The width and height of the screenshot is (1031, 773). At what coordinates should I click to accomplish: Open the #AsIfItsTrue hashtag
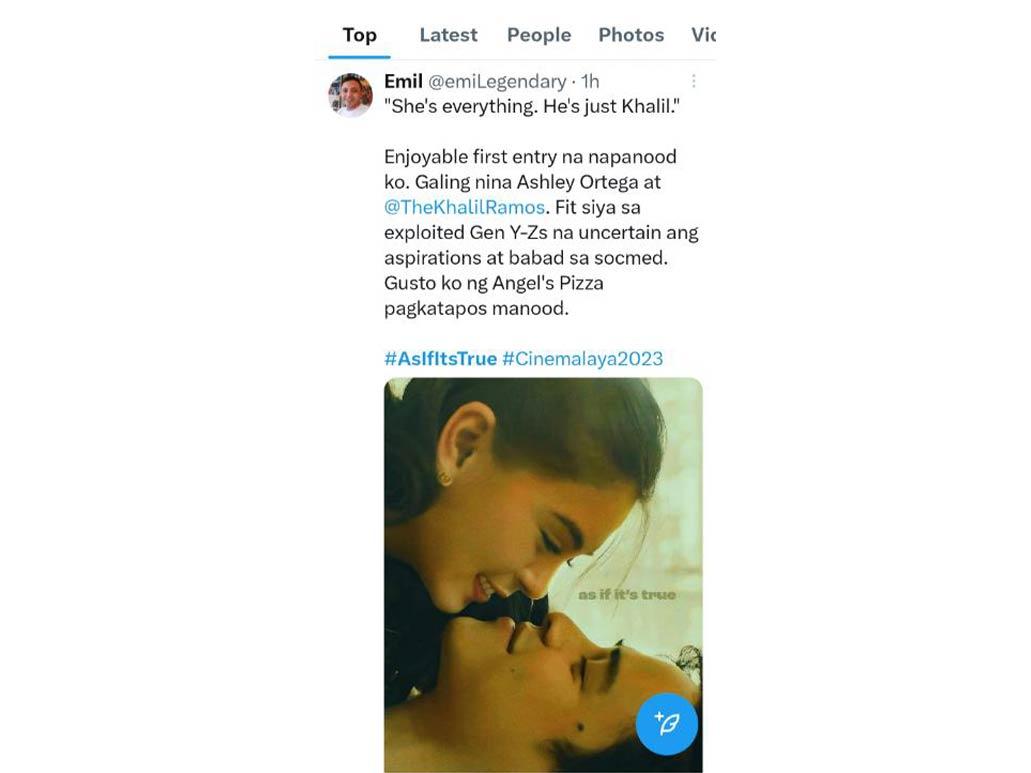click(x=441, y=358)
